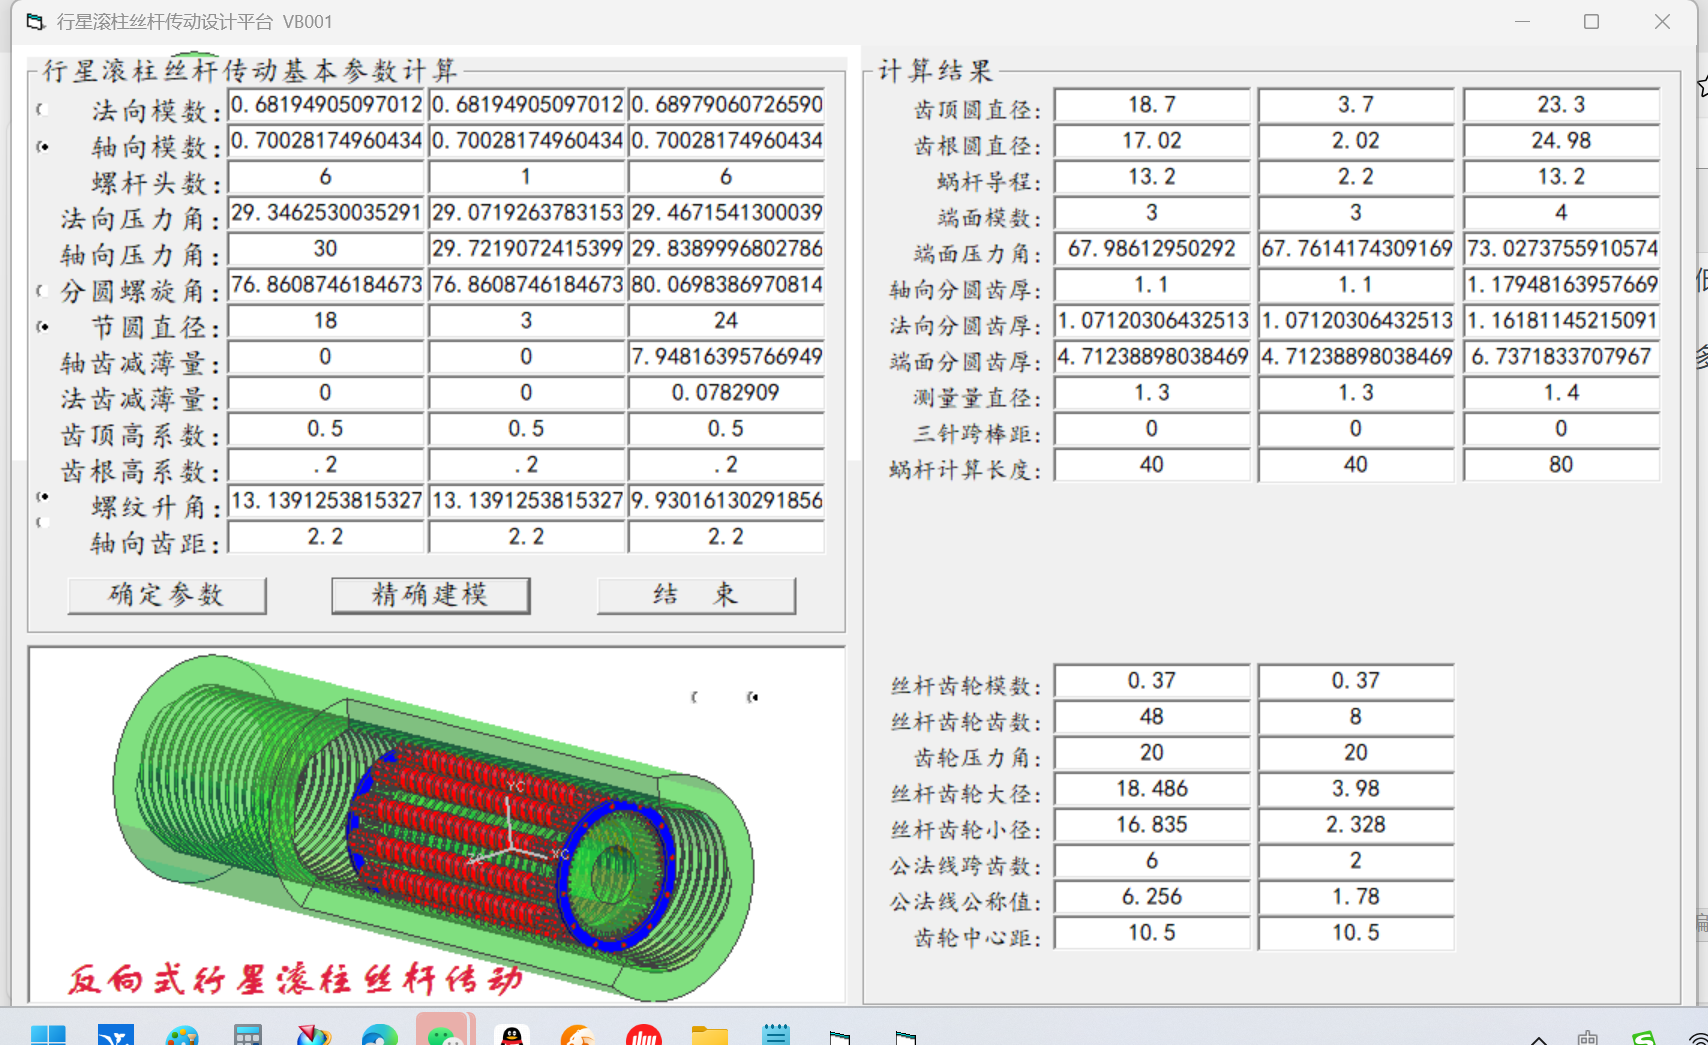The height and width of the screenshot is (1045, 1708).
Task: Open WeChat from the taskbar
Action: pyautogui.click(x=444, y=1035)
